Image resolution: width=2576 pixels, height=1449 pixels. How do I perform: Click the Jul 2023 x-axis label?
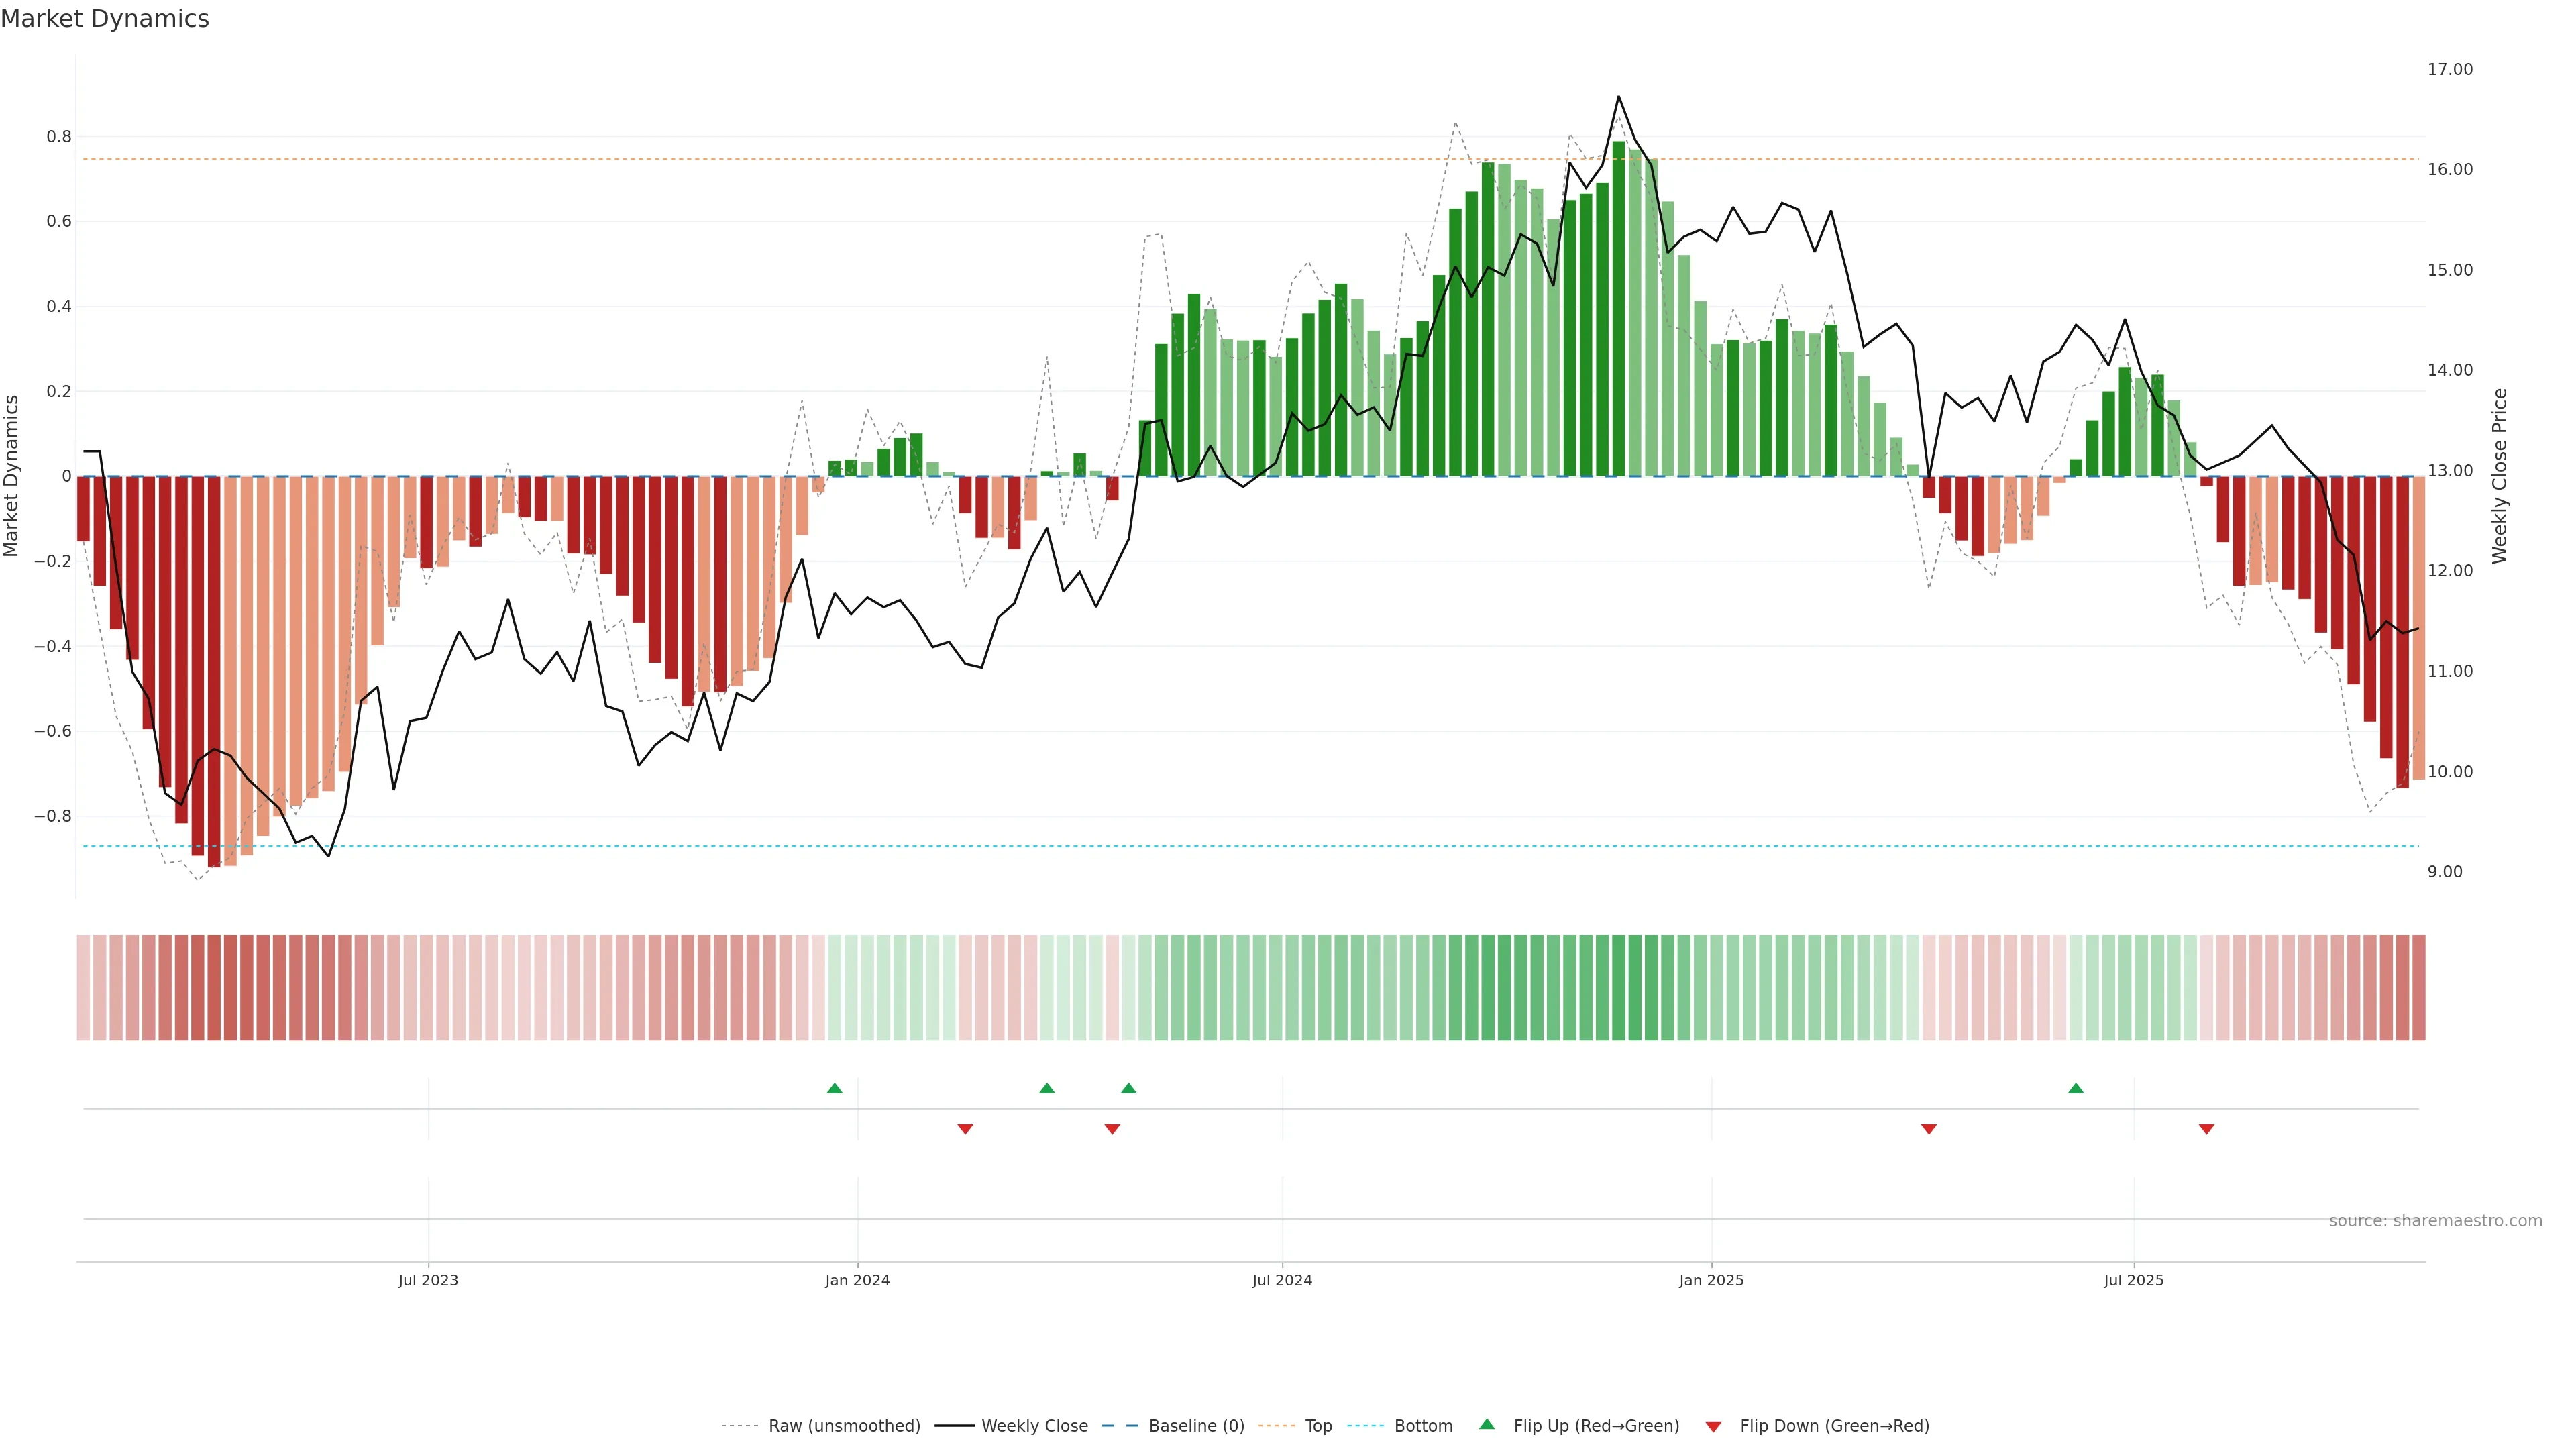click(x=428, y=1280)
